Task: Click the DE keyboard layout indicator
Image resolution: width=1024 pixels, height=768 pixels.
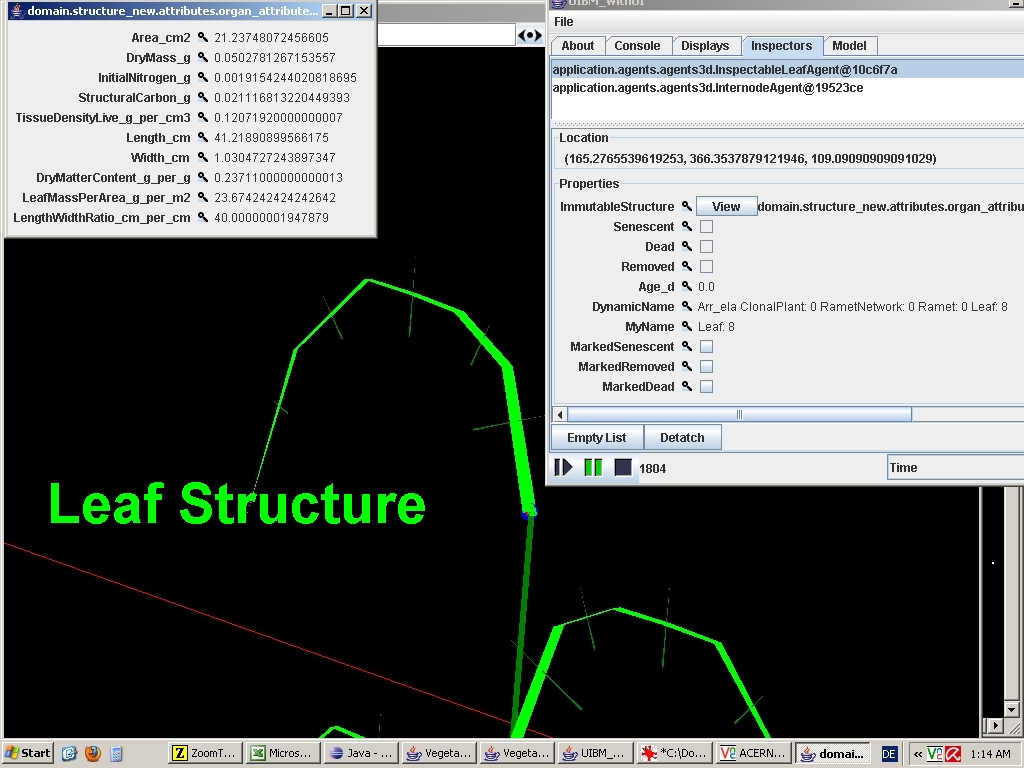Action: 888,752
